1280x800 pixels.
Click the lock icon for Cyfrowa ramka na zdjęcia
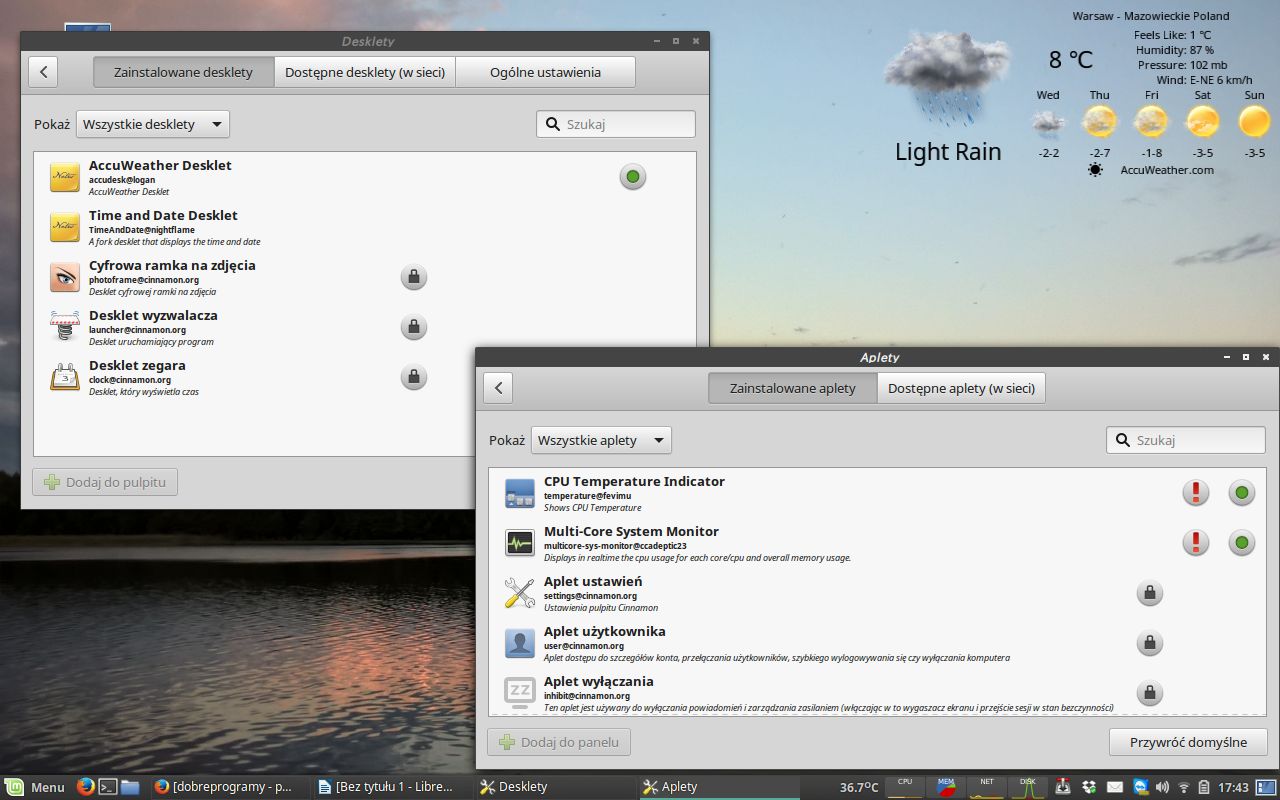click(x=414, y=277)
